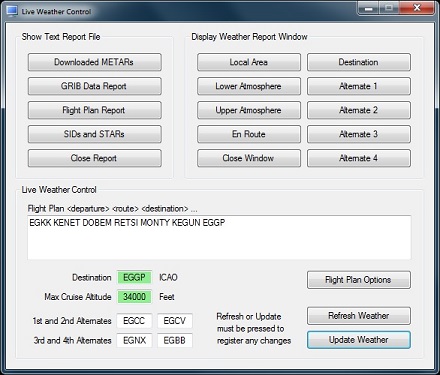Select the Destination ICAO field EGGP
This screenshot has height=375, width=440.
(x=134, y=278)
